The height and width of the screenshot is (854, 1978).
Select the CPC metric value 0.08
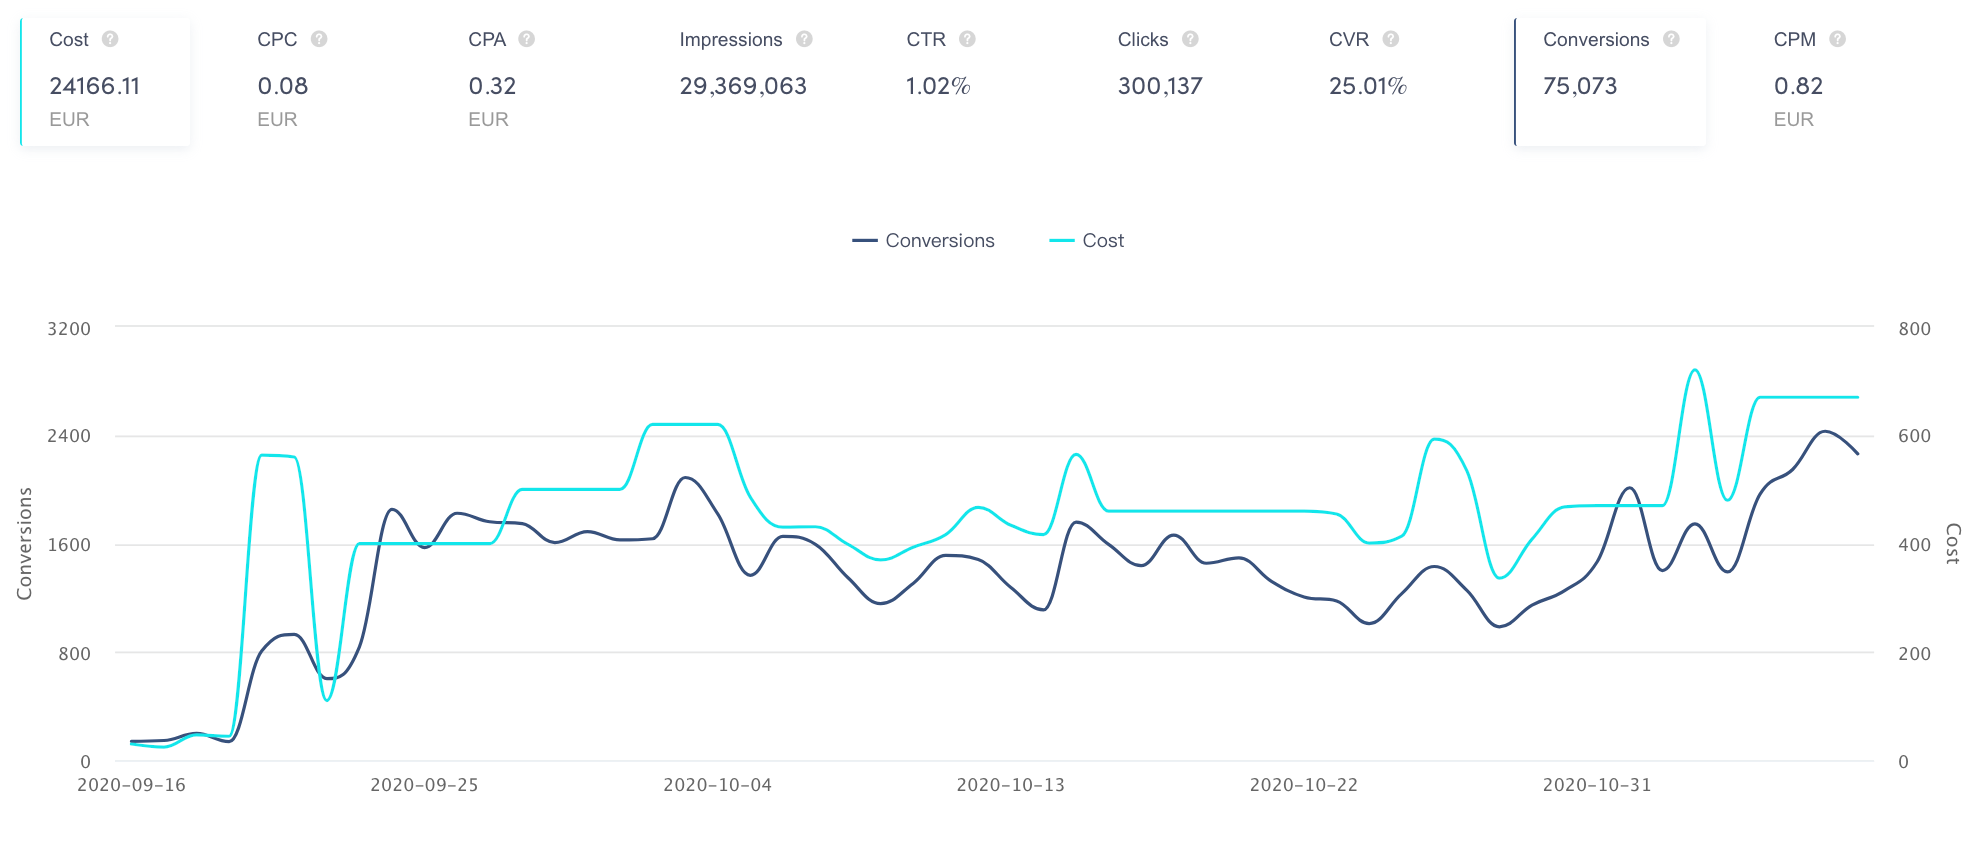coord(283,86)
